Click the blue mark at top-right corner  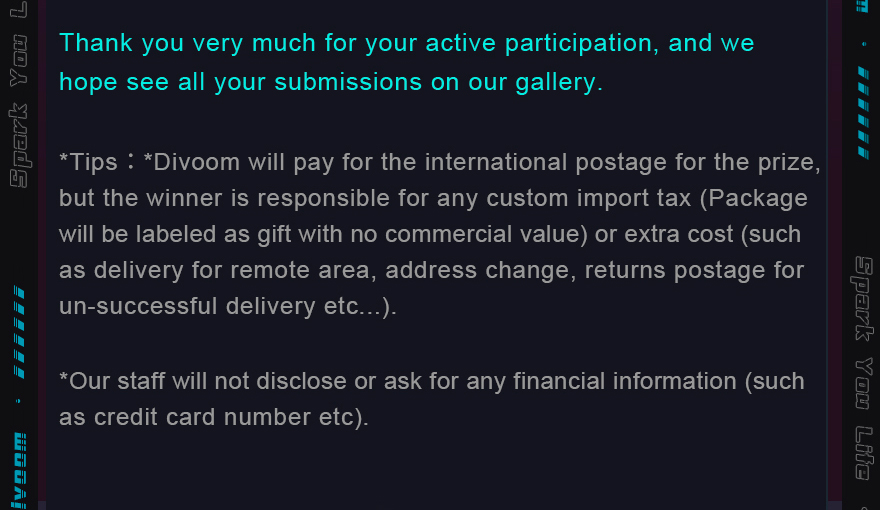click(x=862, y=6)
